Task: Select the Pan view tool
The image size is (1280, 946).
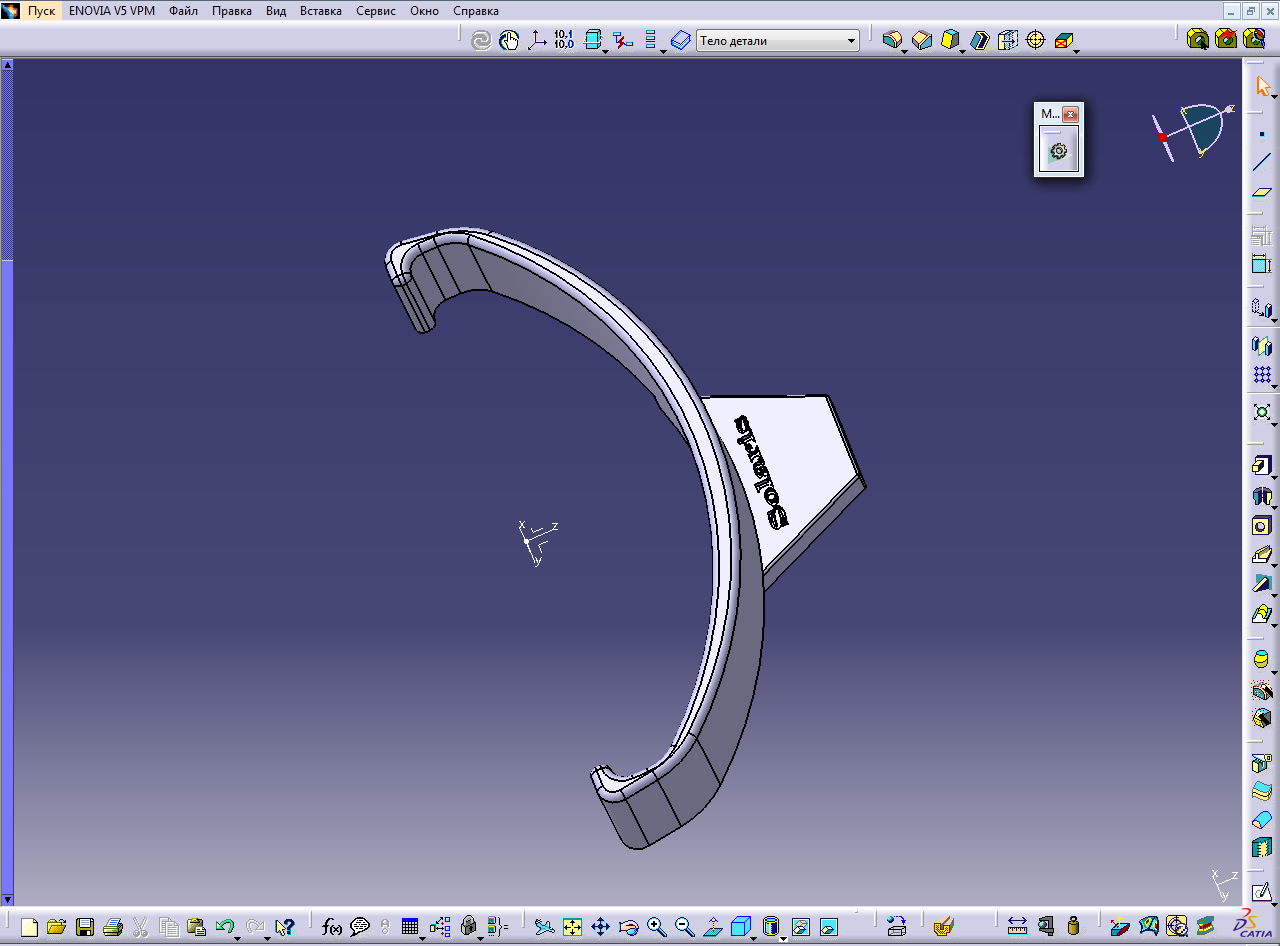Action: click(x=600, y=927)
